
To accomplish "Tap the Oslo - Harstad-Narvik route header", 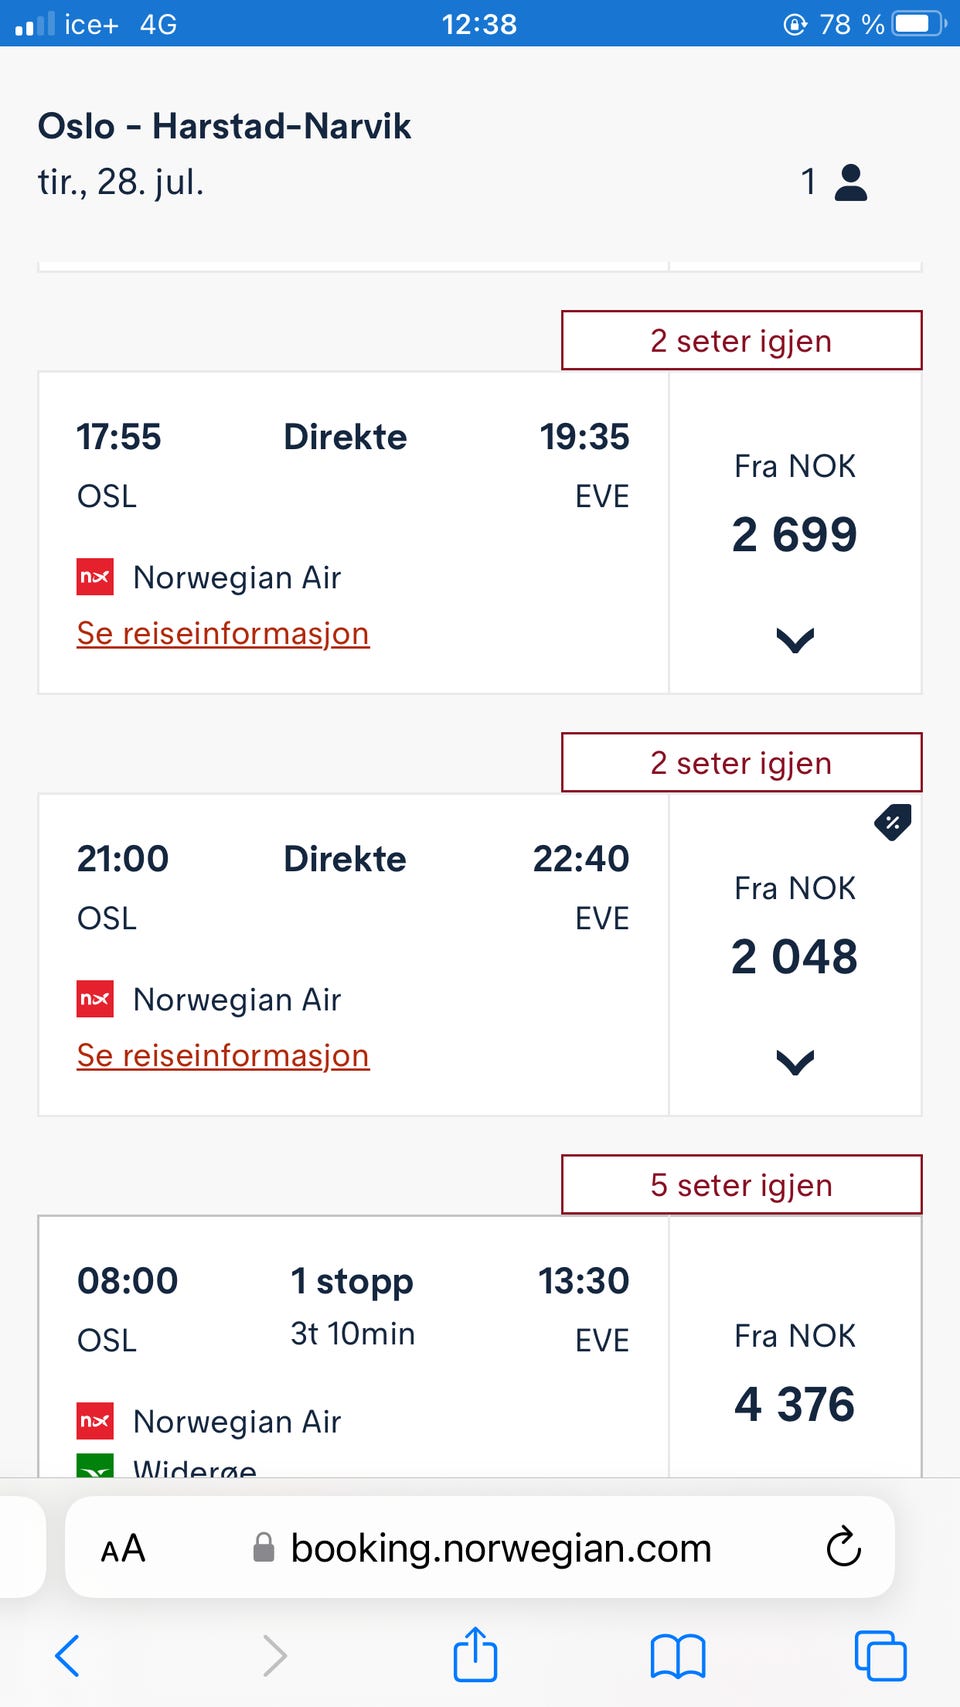I will (224, 126).
